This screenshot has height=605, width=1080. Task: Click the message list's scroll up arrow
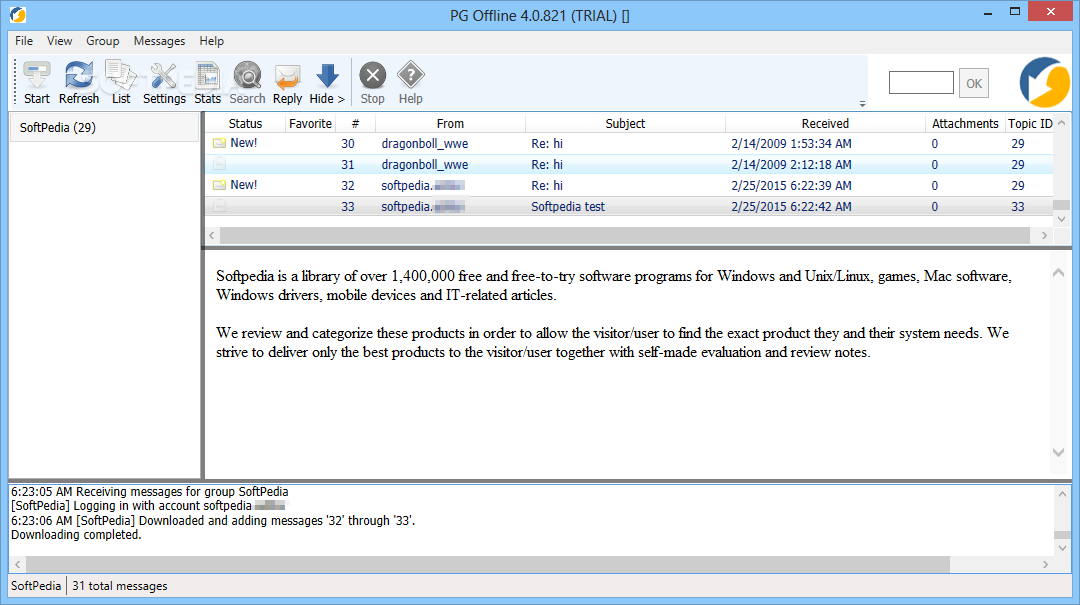point(1061,123)
